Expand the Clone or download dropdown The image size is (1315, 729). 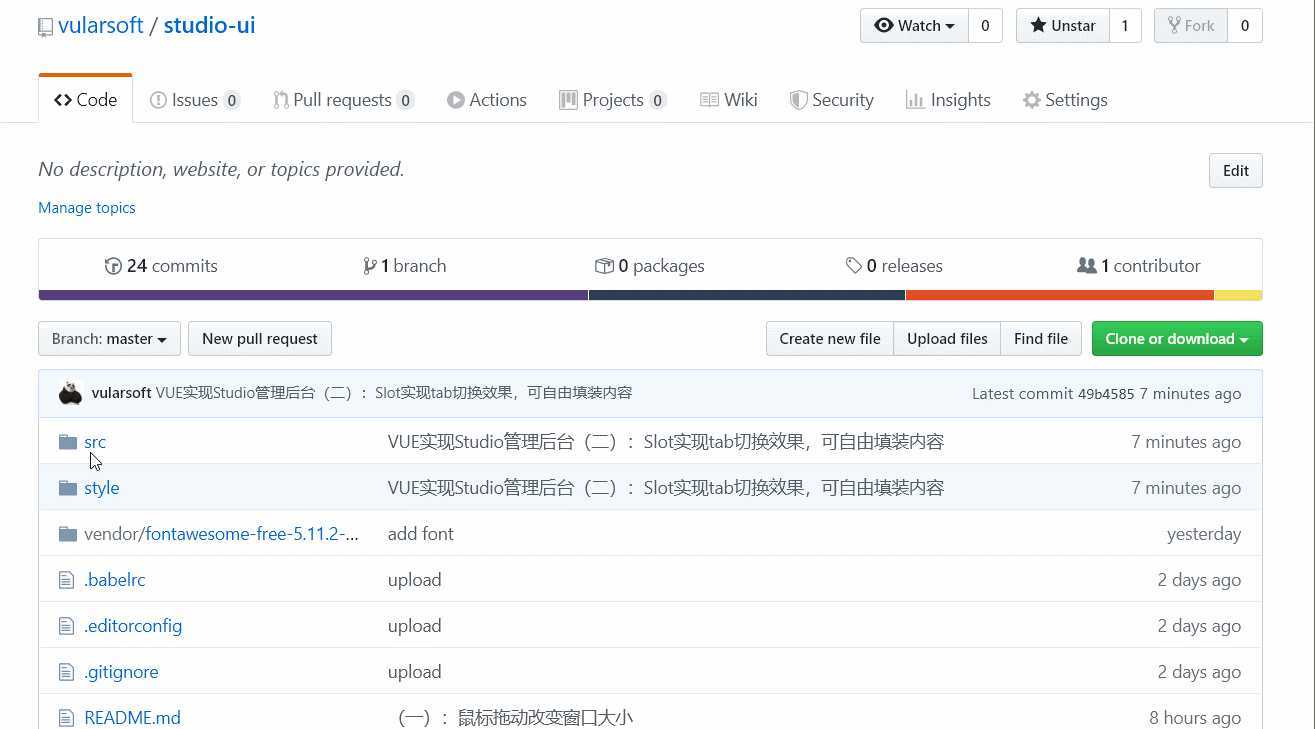tap(1177, 339)
